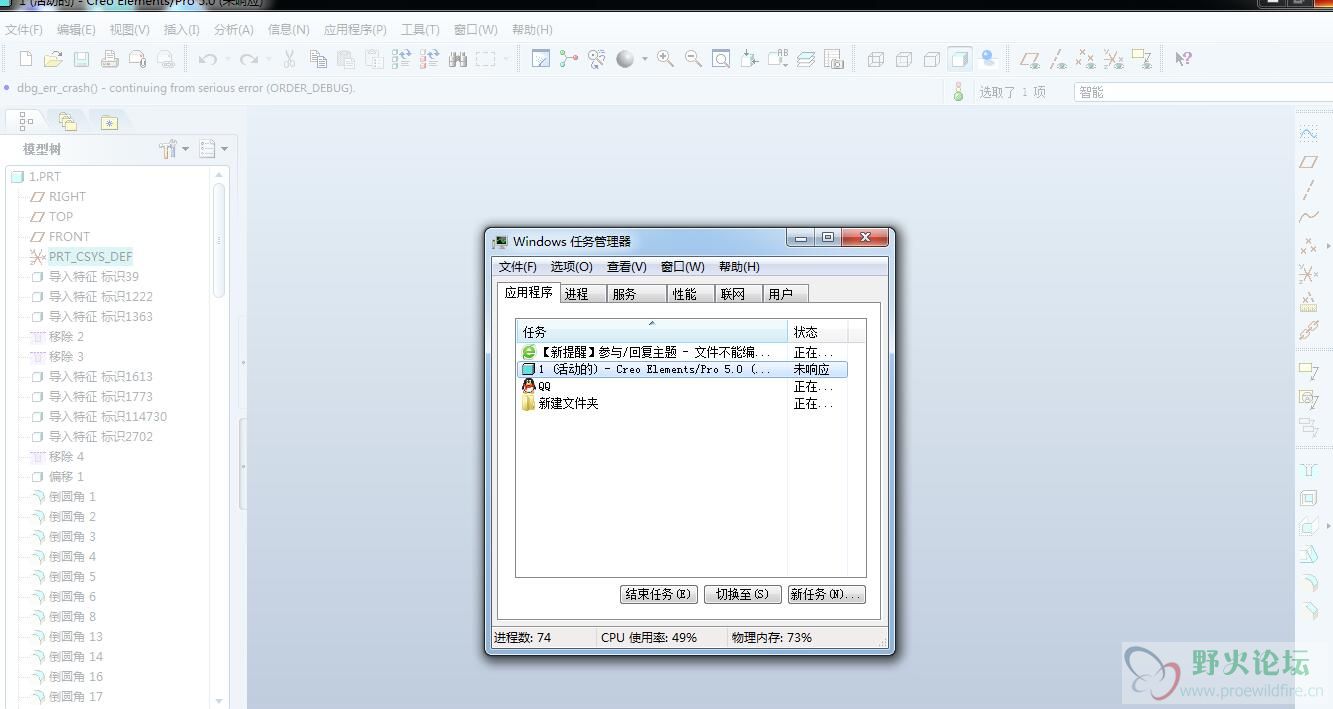This screenshot has width=1333, height=709.
Task: Click the Datum Plane tool in right toolbar
Action: (x=1308, y=161)
